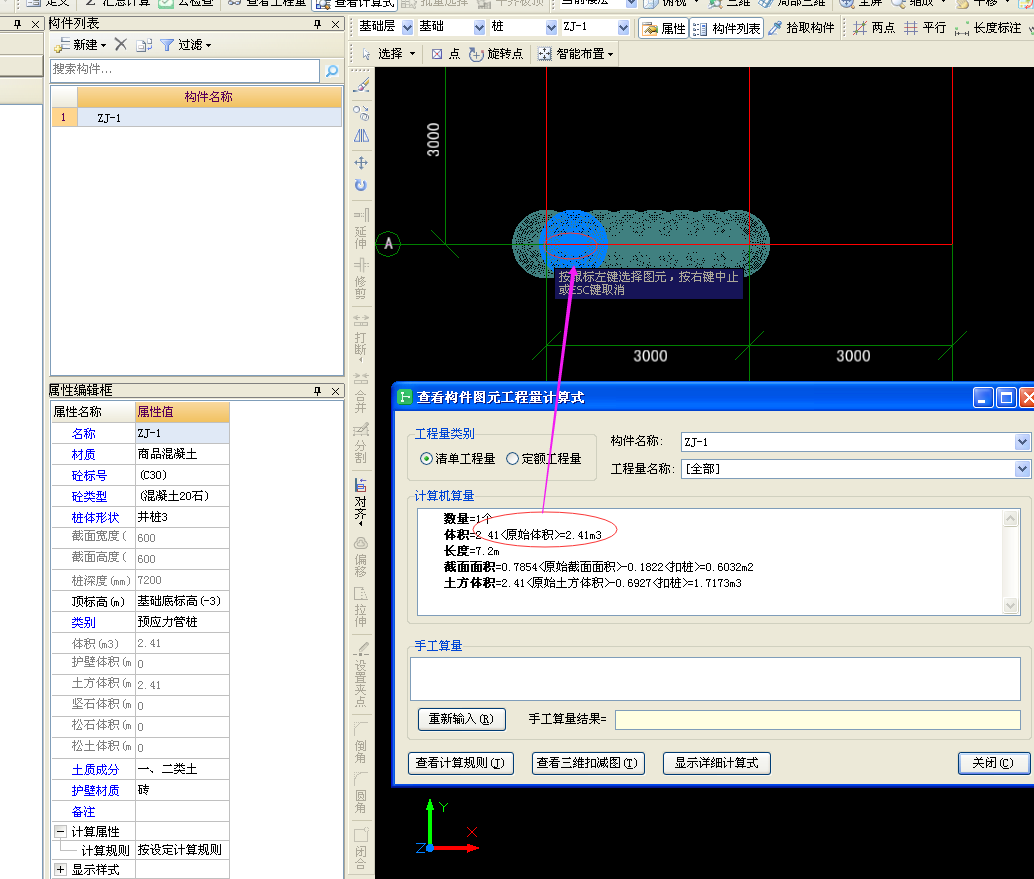The height and width of the screenshot is (879, 1034).
Task: Click the move arrows icon in vertical toolbar
Action: (361, 163)
